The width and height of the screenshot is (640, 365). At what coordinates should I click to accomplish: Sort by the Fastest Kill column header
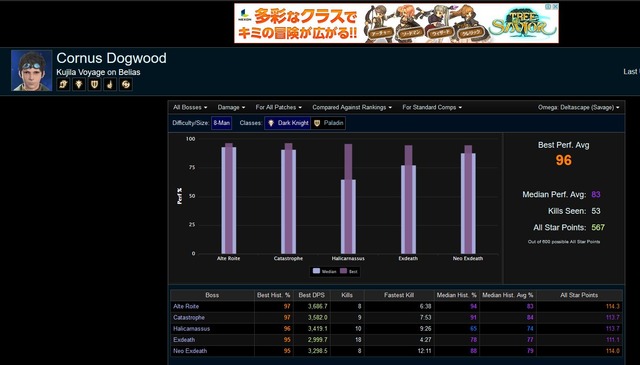399,295
